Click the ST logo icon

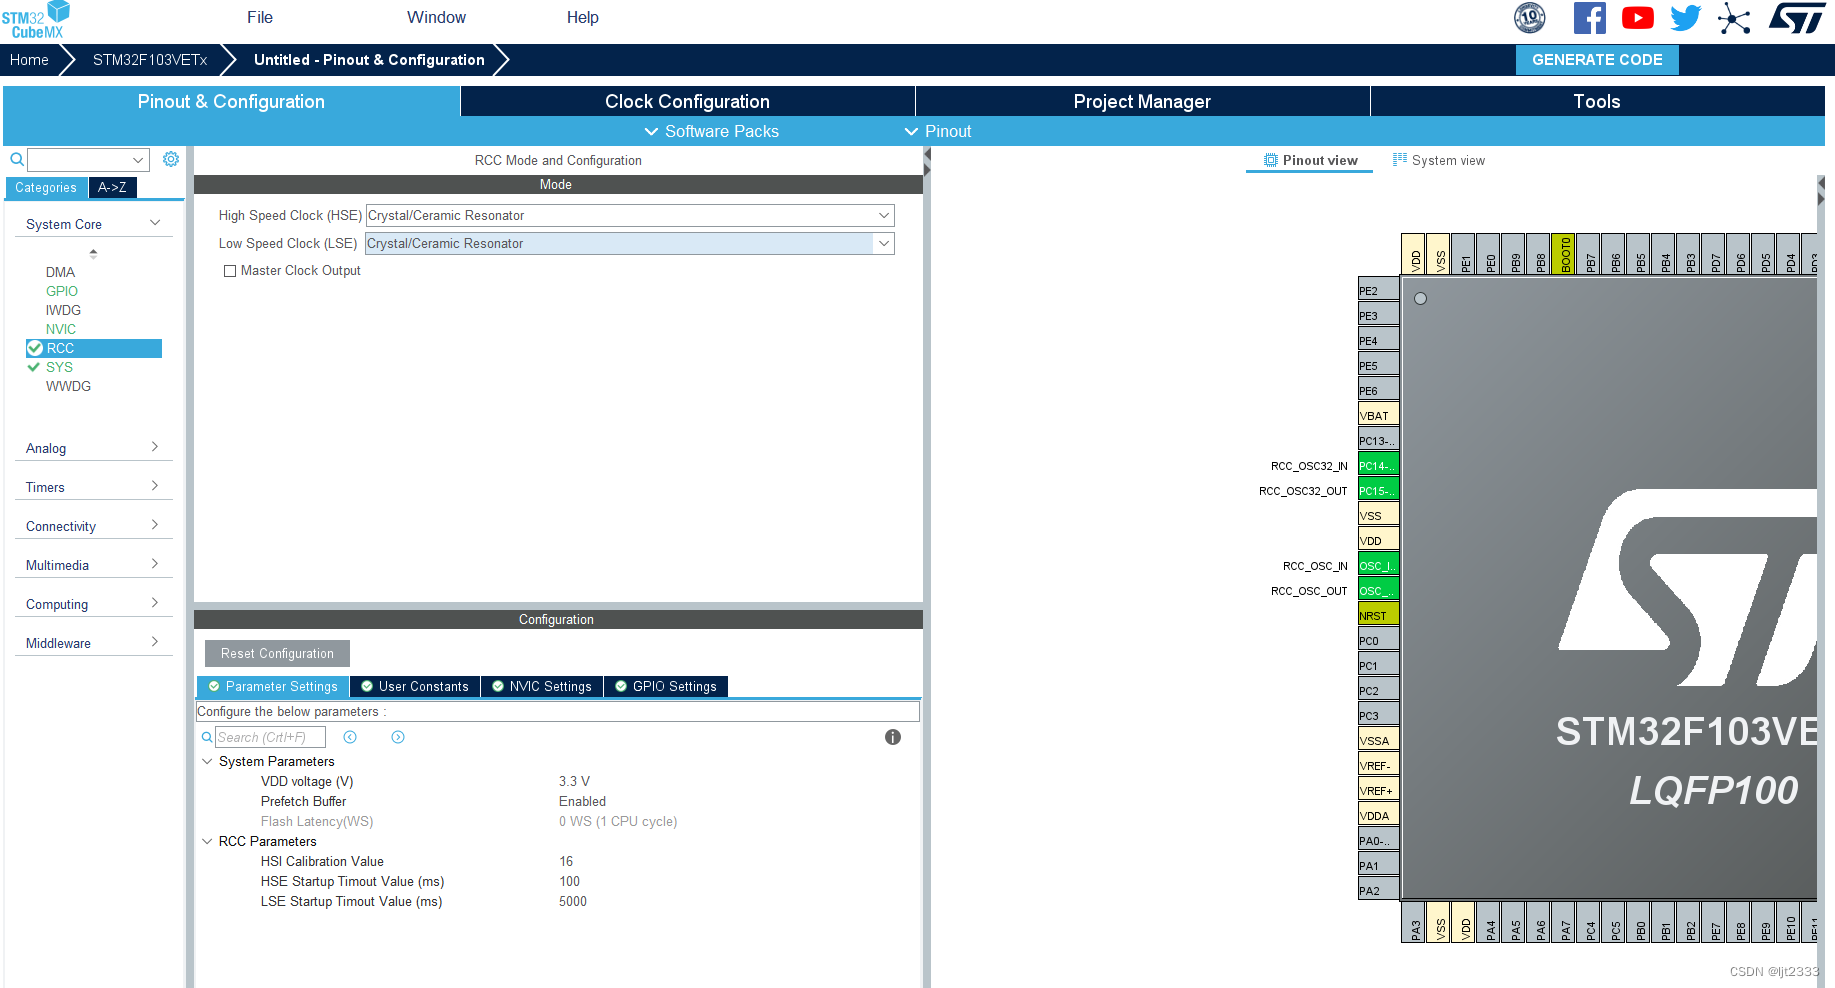click(1797, 18)
